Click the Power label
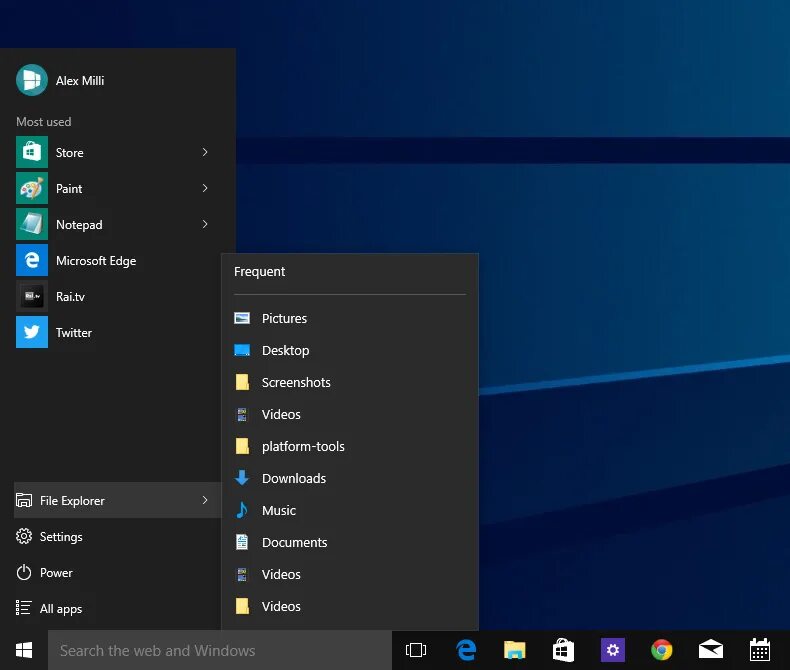This screenshot has width=790, height=670. click(56, 573)
